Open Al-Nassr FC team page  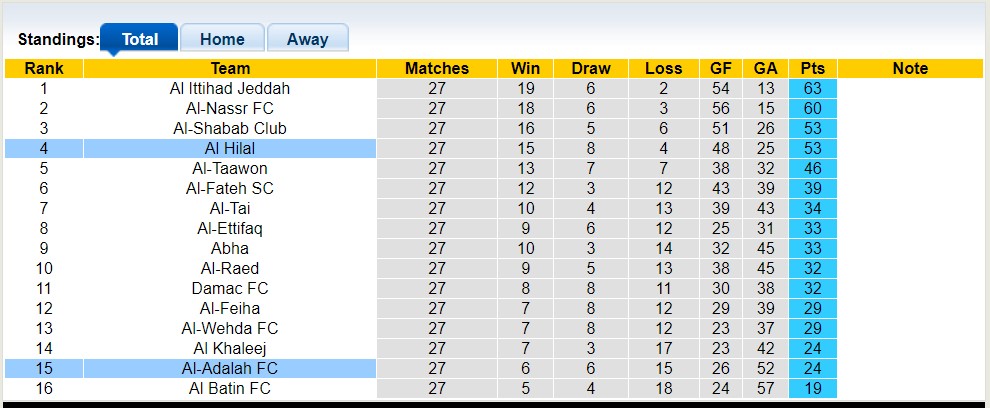pos(230,108)
